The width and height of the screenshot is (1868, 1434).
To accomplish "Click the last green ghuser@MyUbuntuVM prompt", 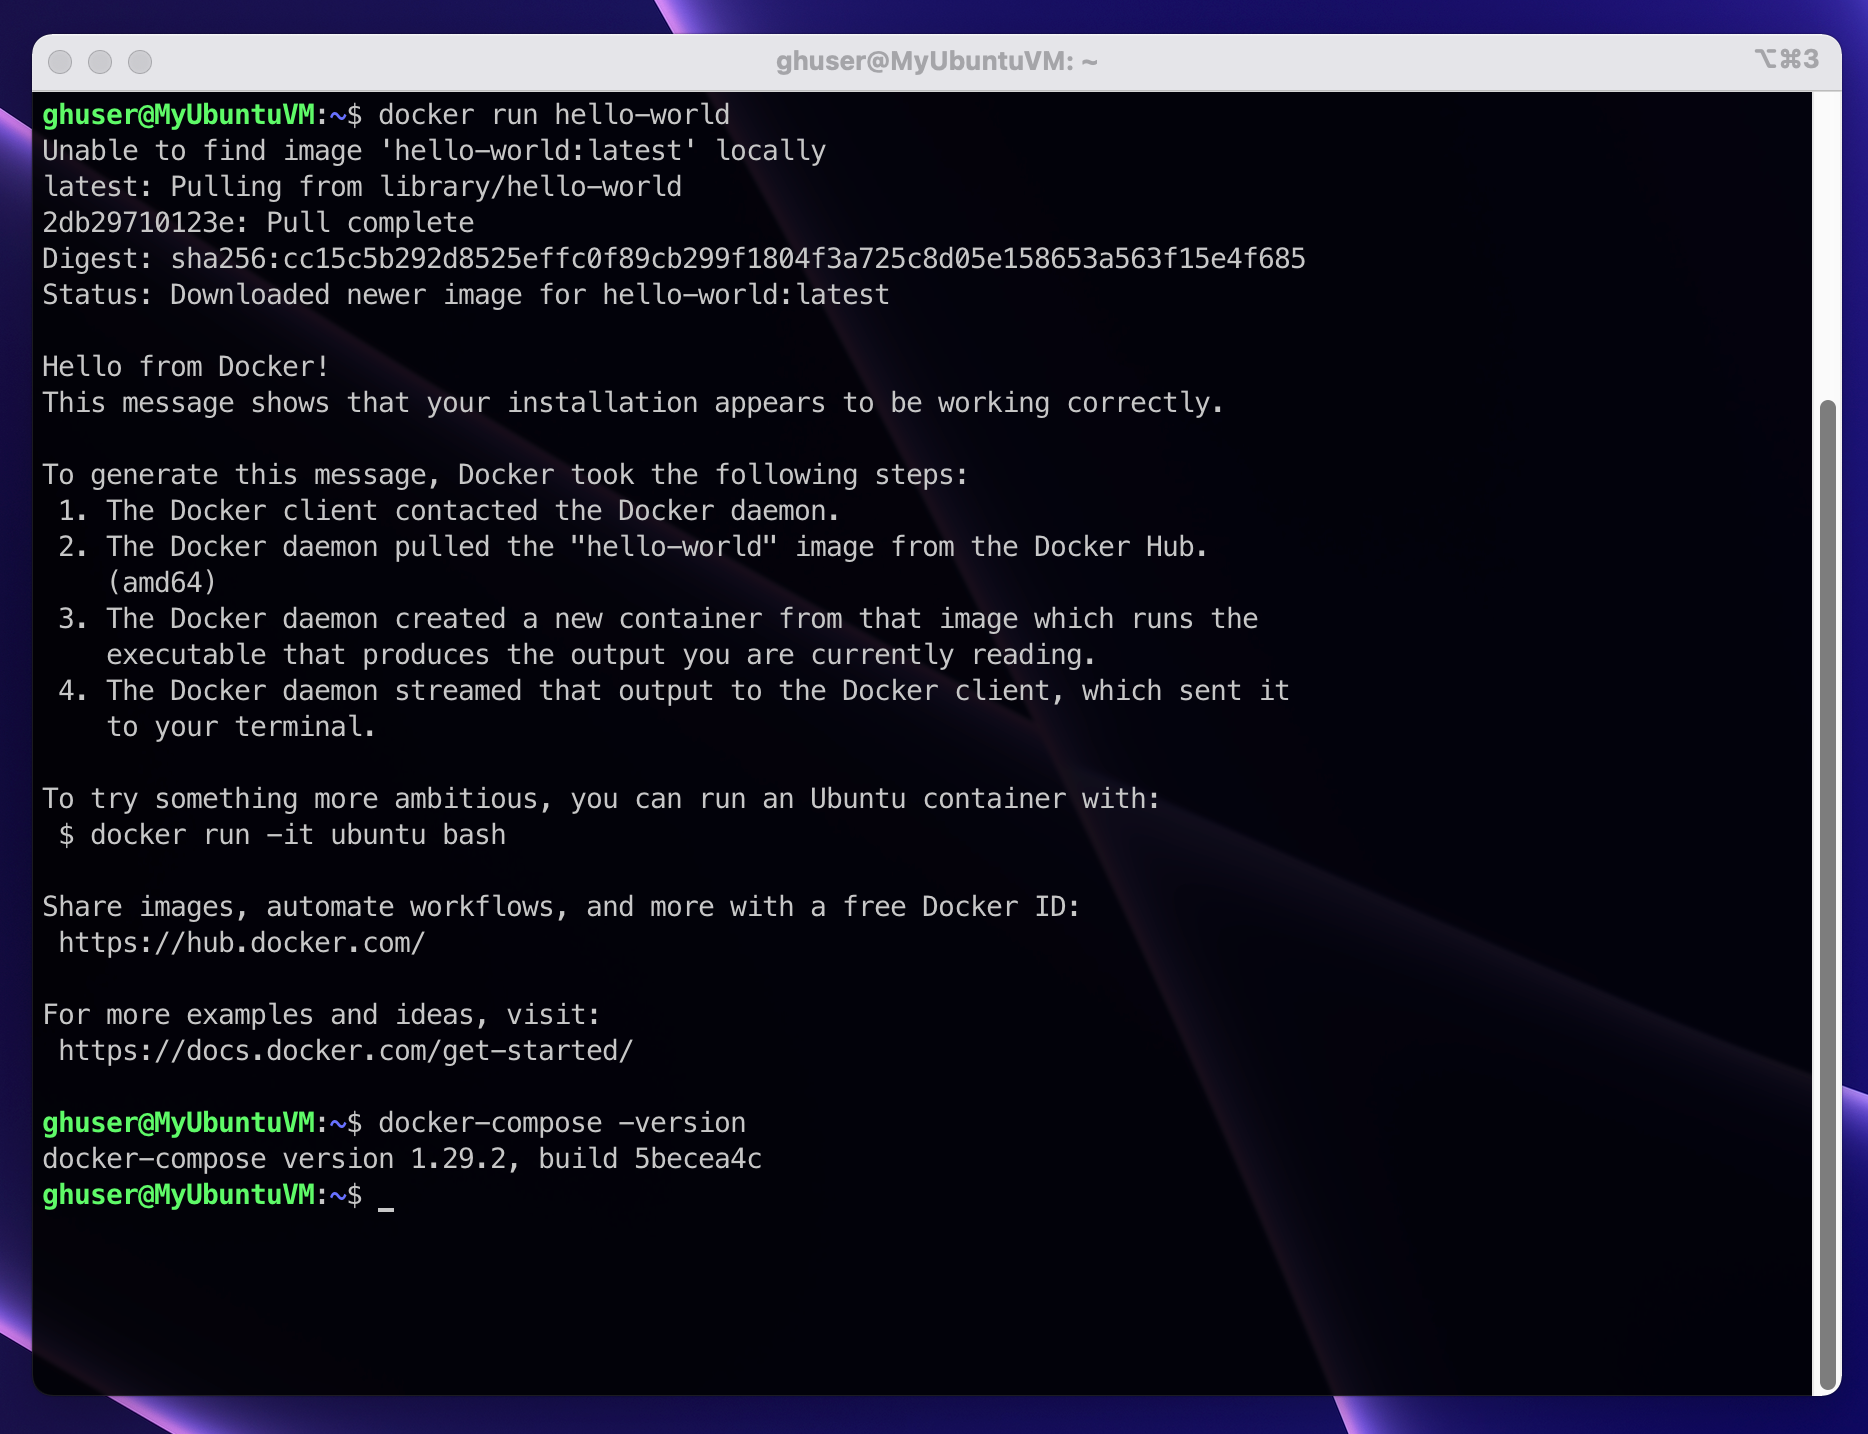I will click(x=178, y=1195).
